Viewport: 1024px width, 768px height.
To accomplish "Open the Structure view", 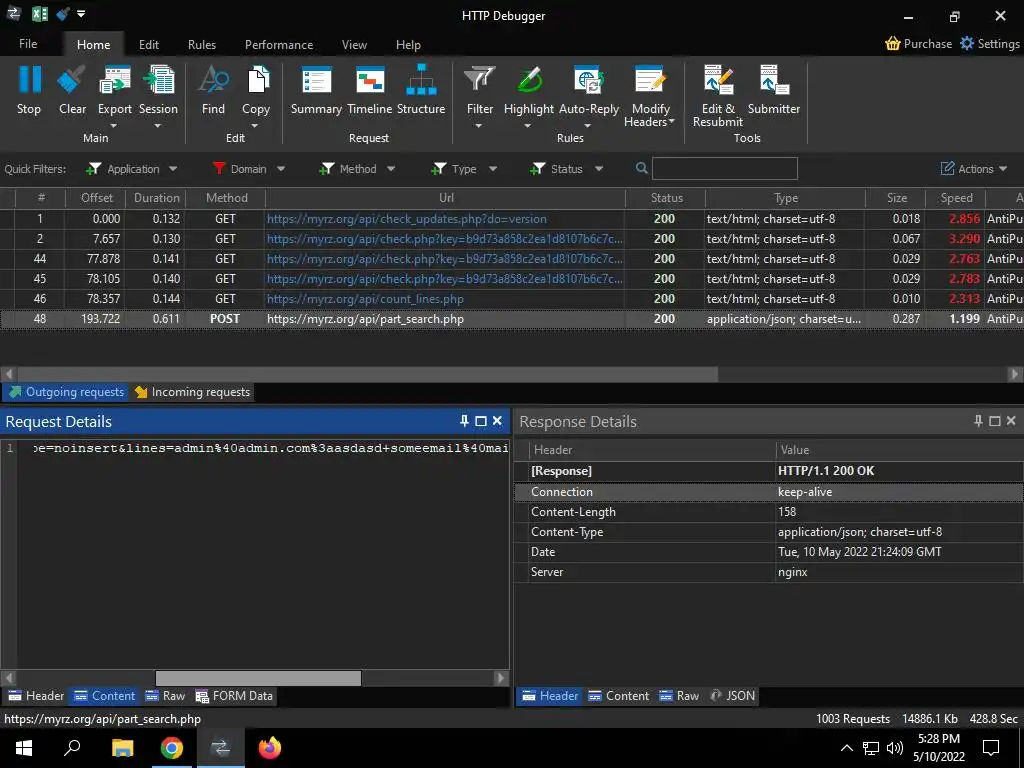I will click(421, 80).
